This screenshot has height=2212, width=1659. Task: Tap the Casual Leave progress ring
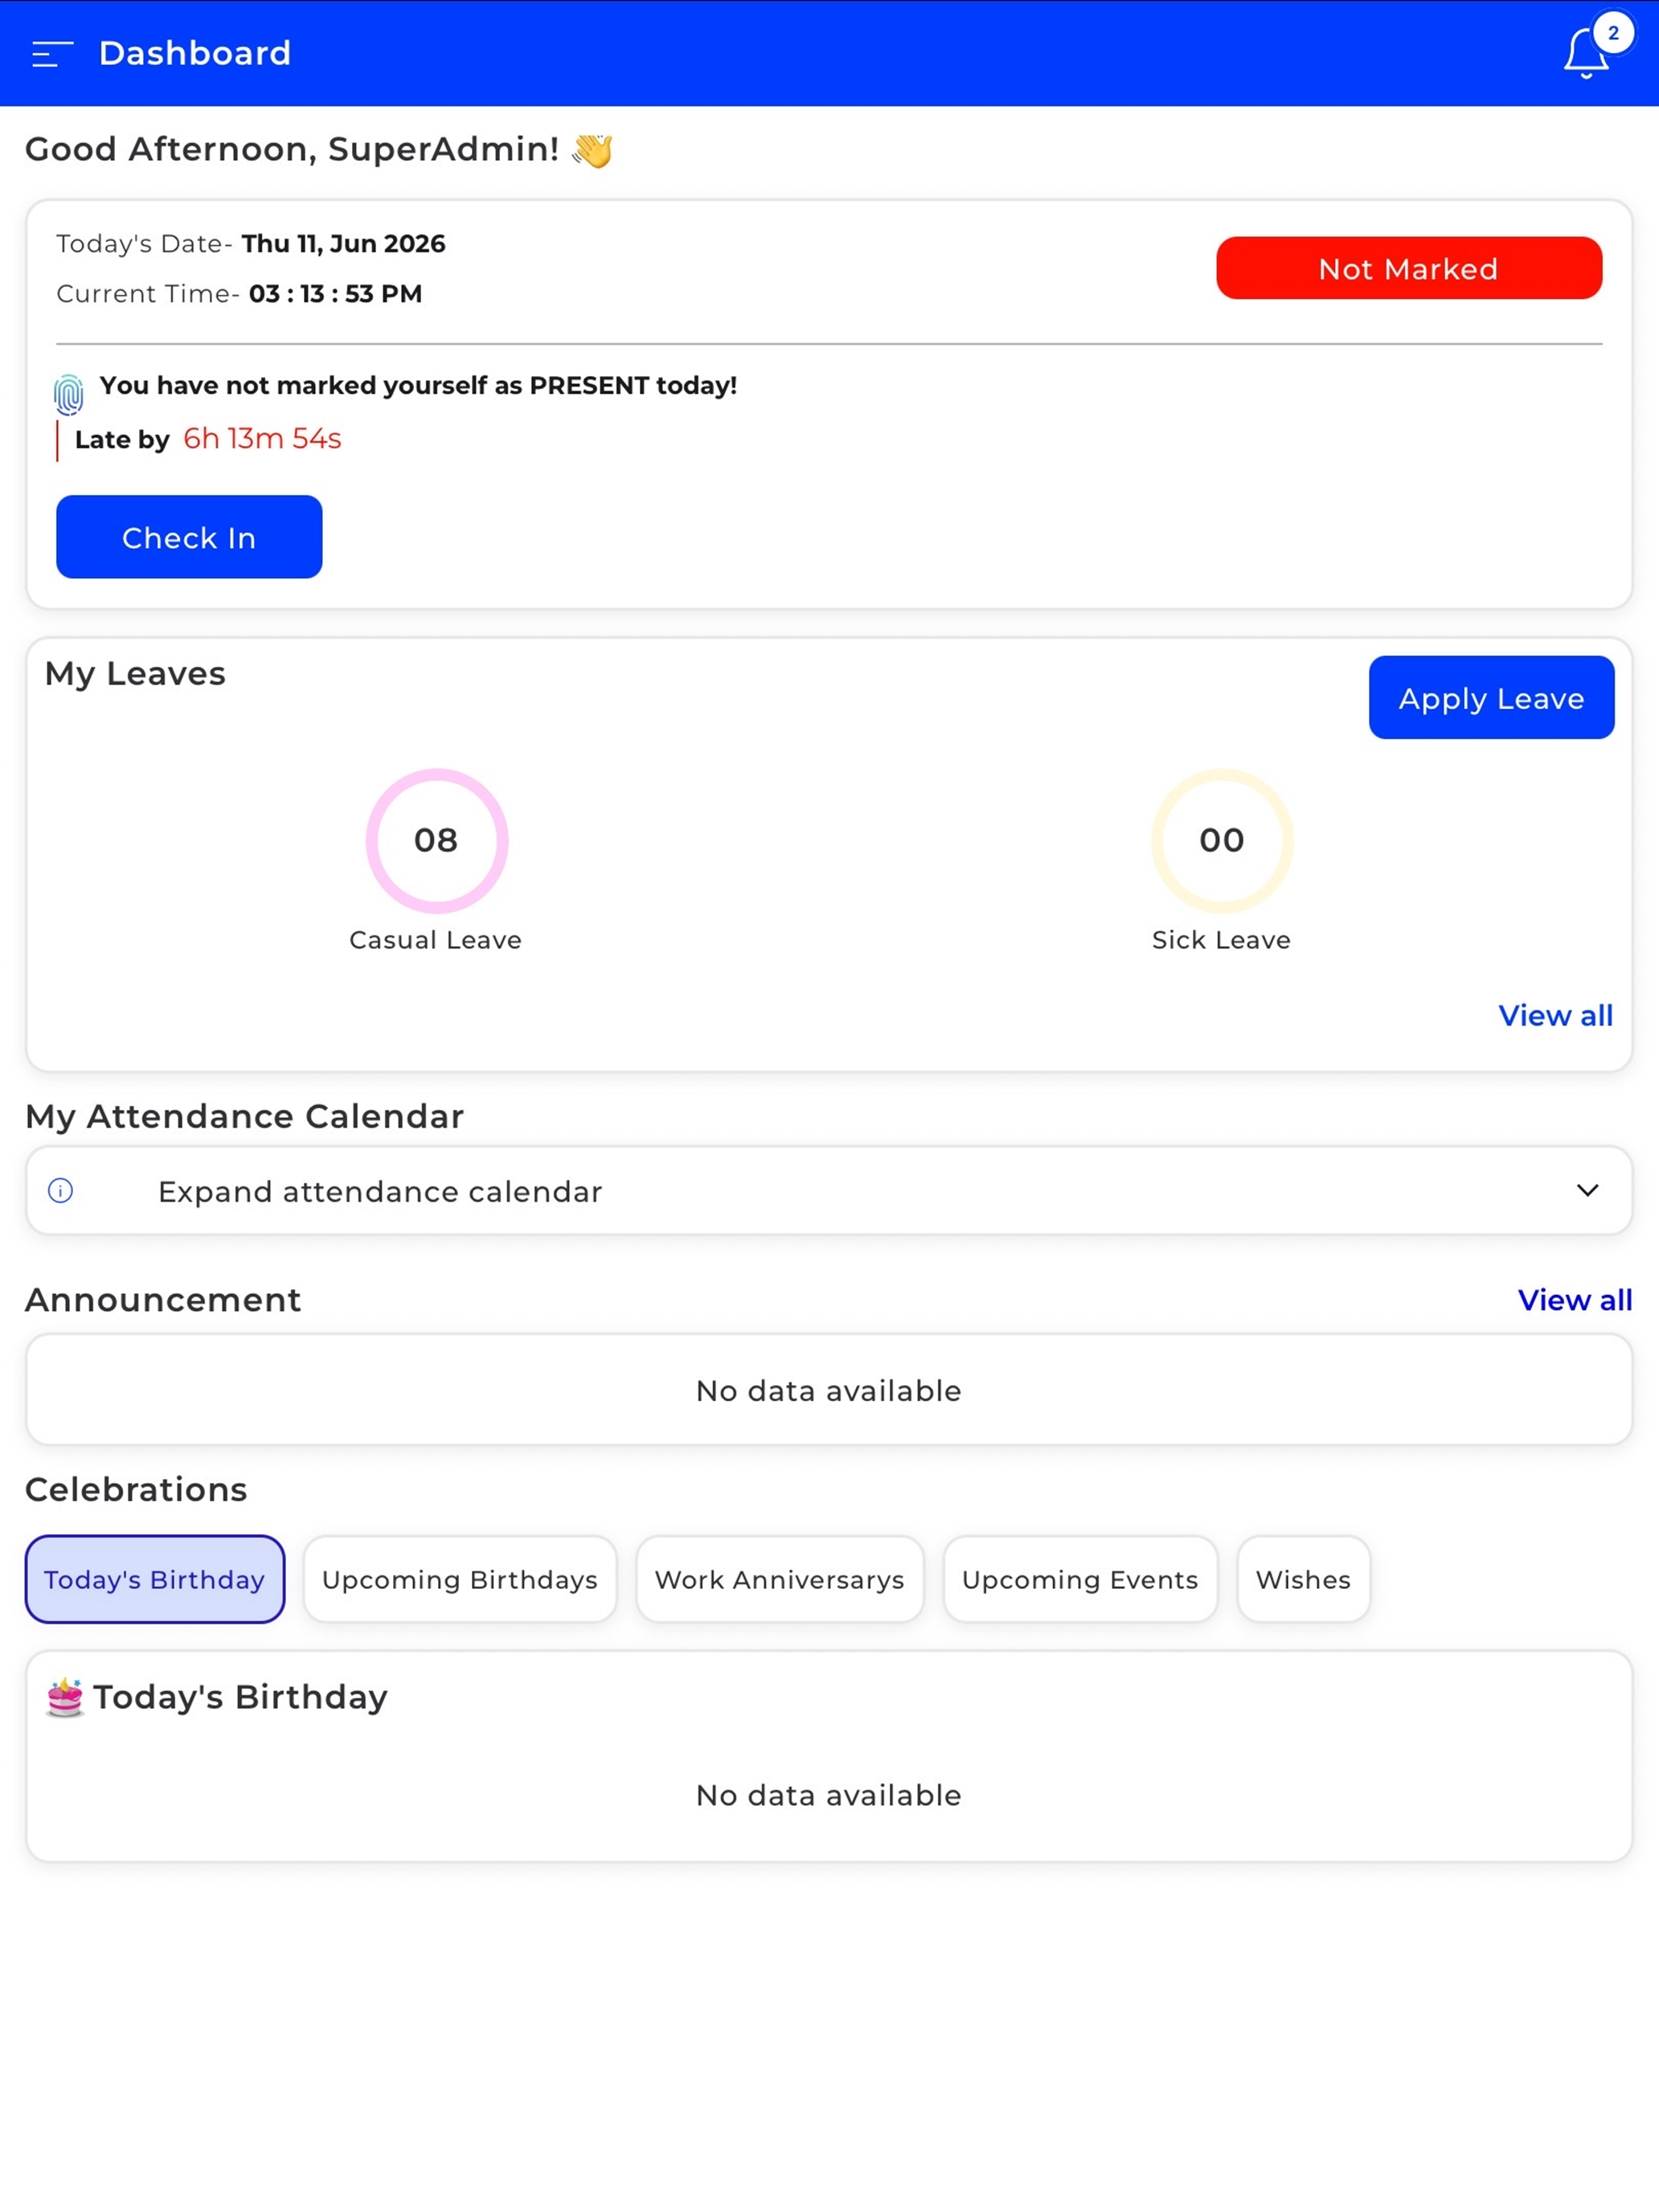pyautogui.click(x=437, y=840)
